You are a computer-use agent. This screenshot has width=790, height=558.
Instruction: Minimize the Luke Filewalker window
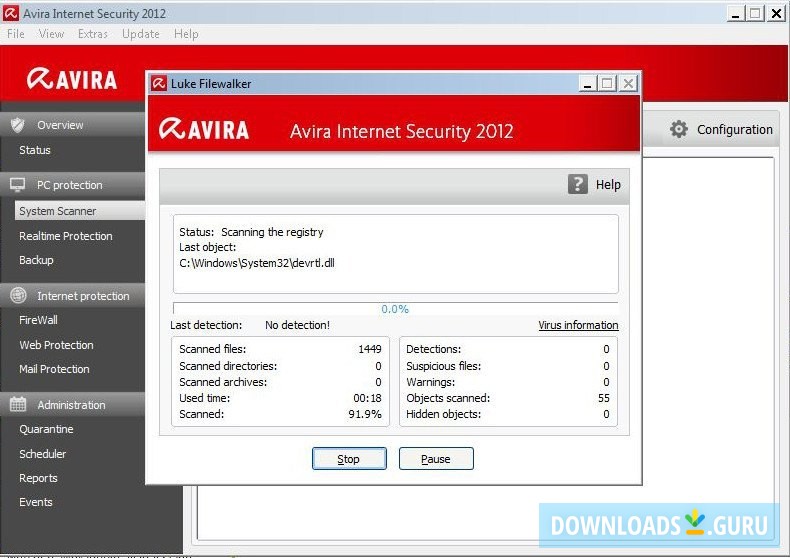click(587, 83)
